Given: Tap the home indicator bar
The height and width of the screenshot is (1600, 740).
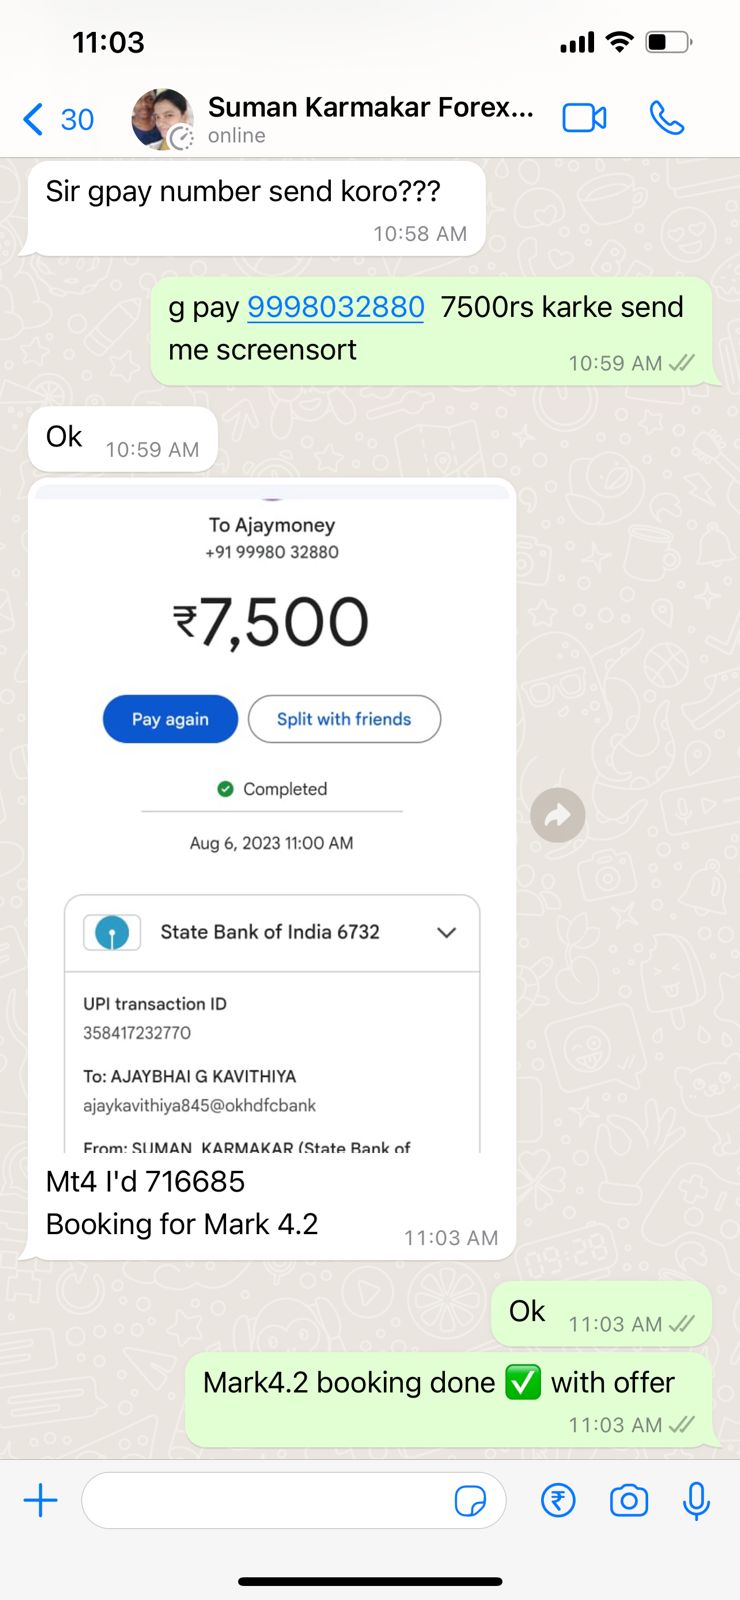Looking at the screenshot, I should (370, 1582).
